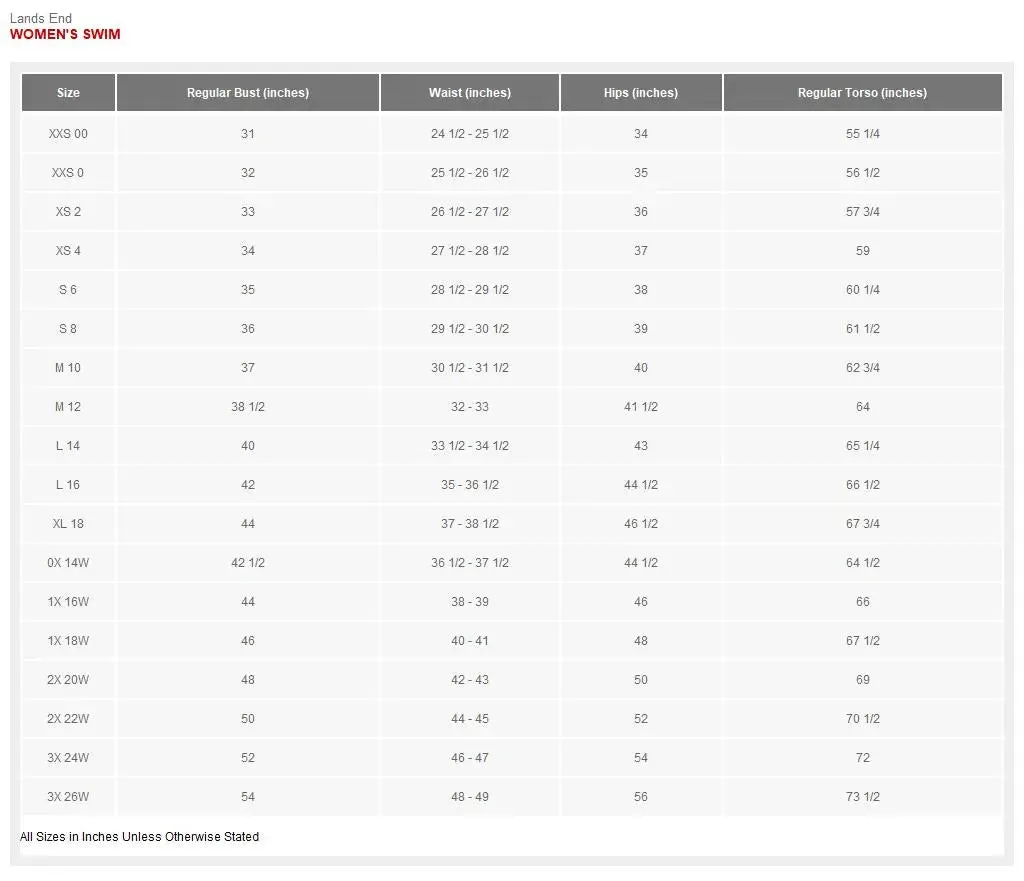Click 'All Sizes in Inches Unless Otherwise Stated' note

[x=139, y=837]
